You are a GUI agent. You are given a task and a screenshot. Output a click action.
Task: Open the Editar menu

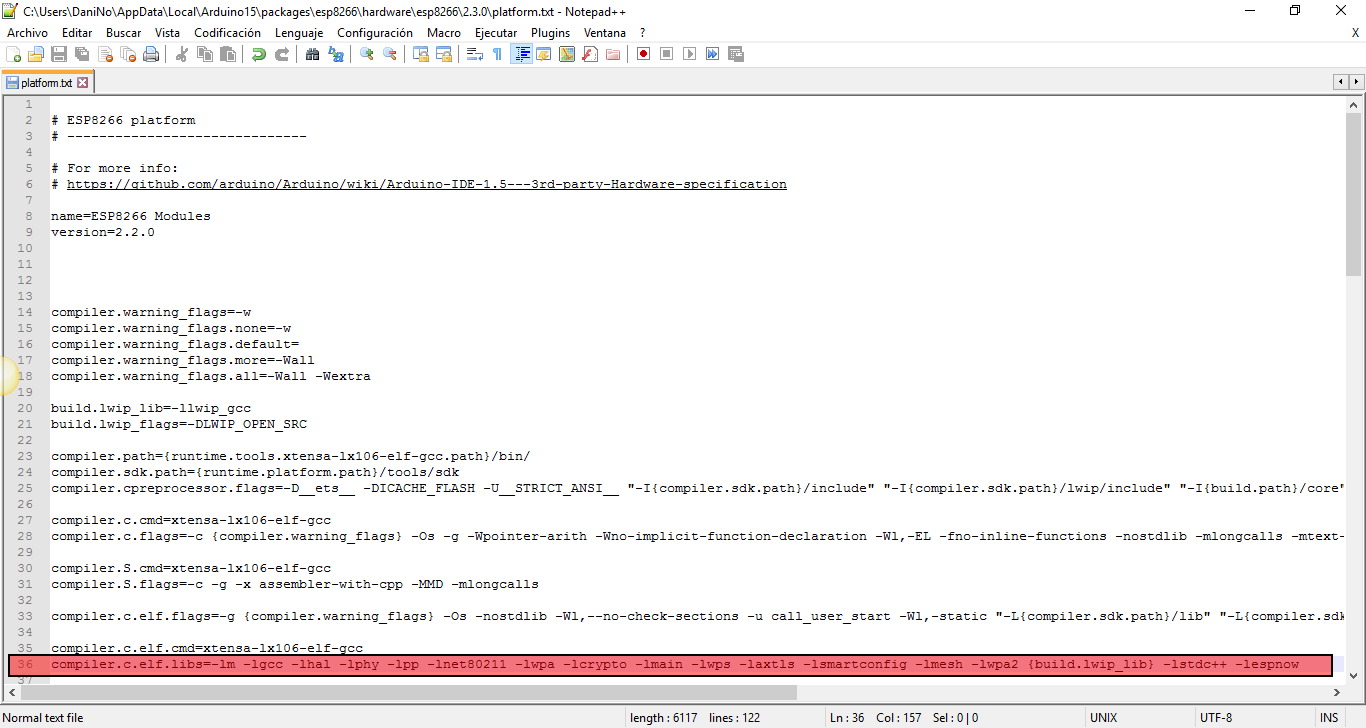pos(77,33)
